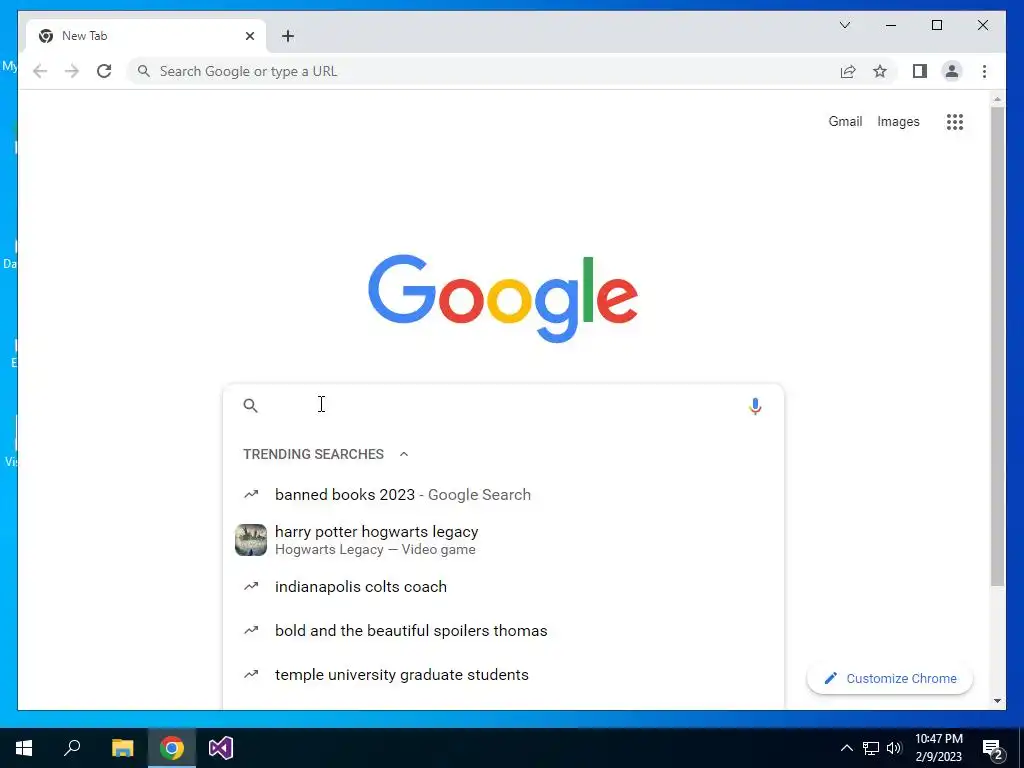The width and height of the screenshot is (1024, 768).
Task: Open the Windows Start menu
Action: pyautogui.click(x=24, y=748)
